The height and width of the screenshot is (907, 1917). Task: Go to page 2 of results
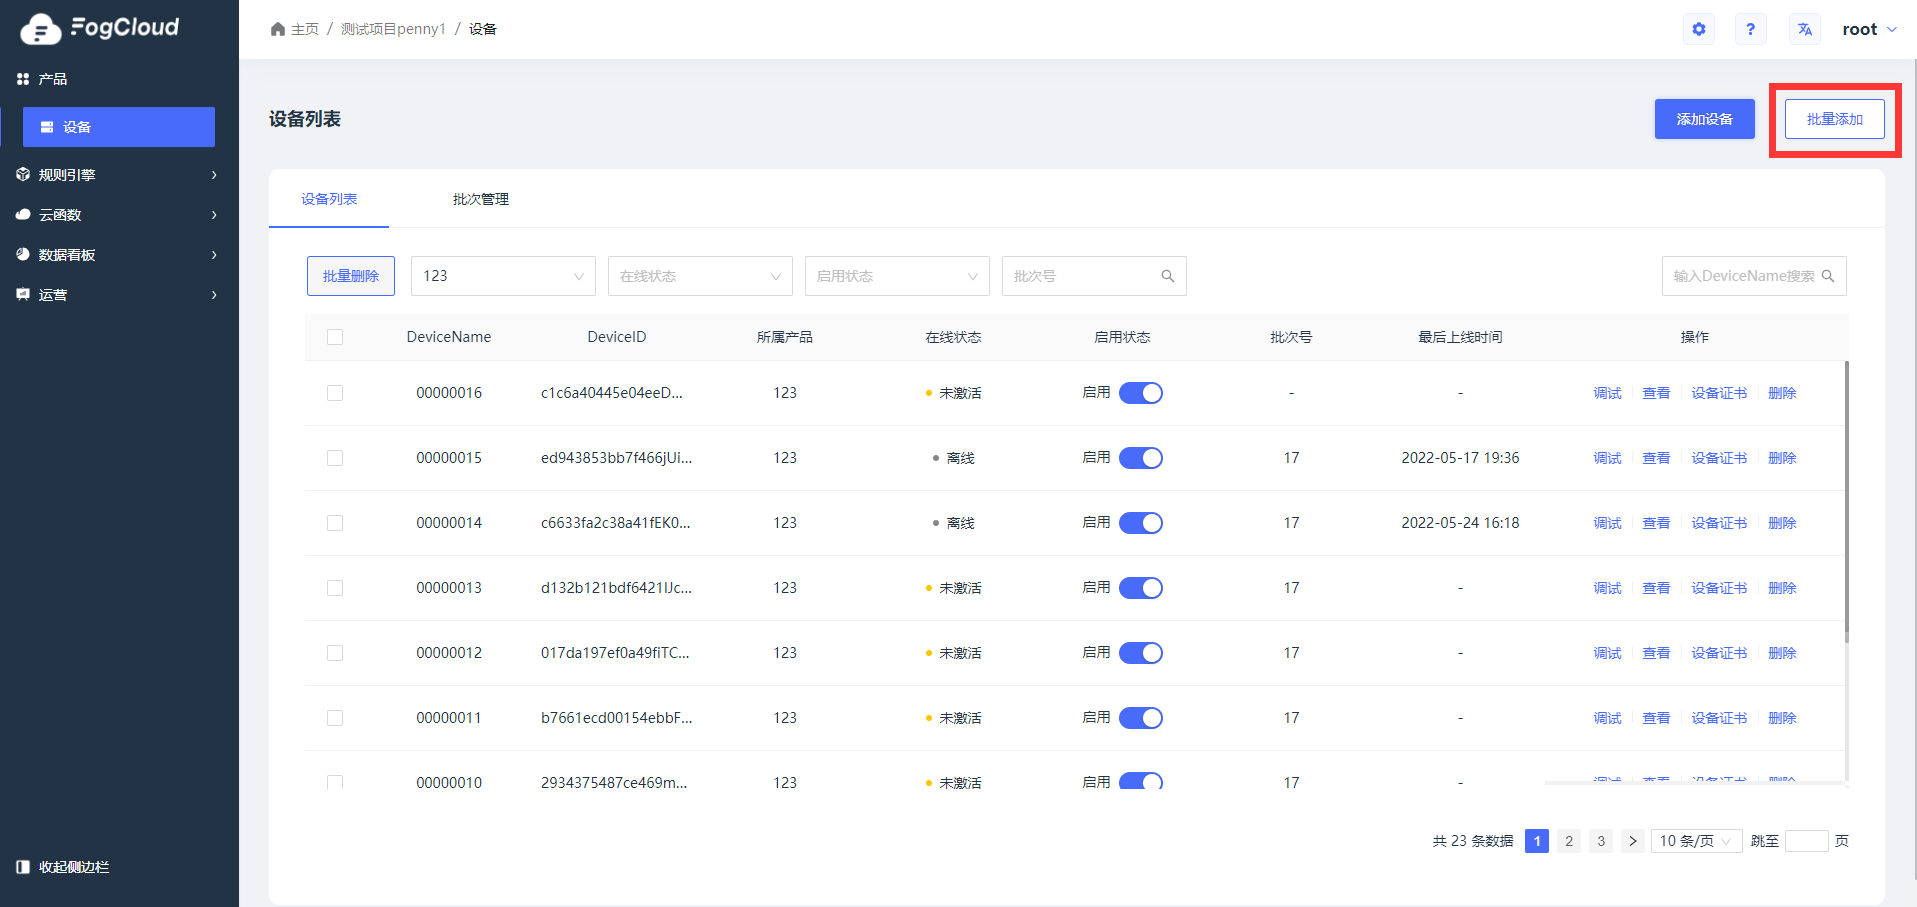(x=1569, y=841)
